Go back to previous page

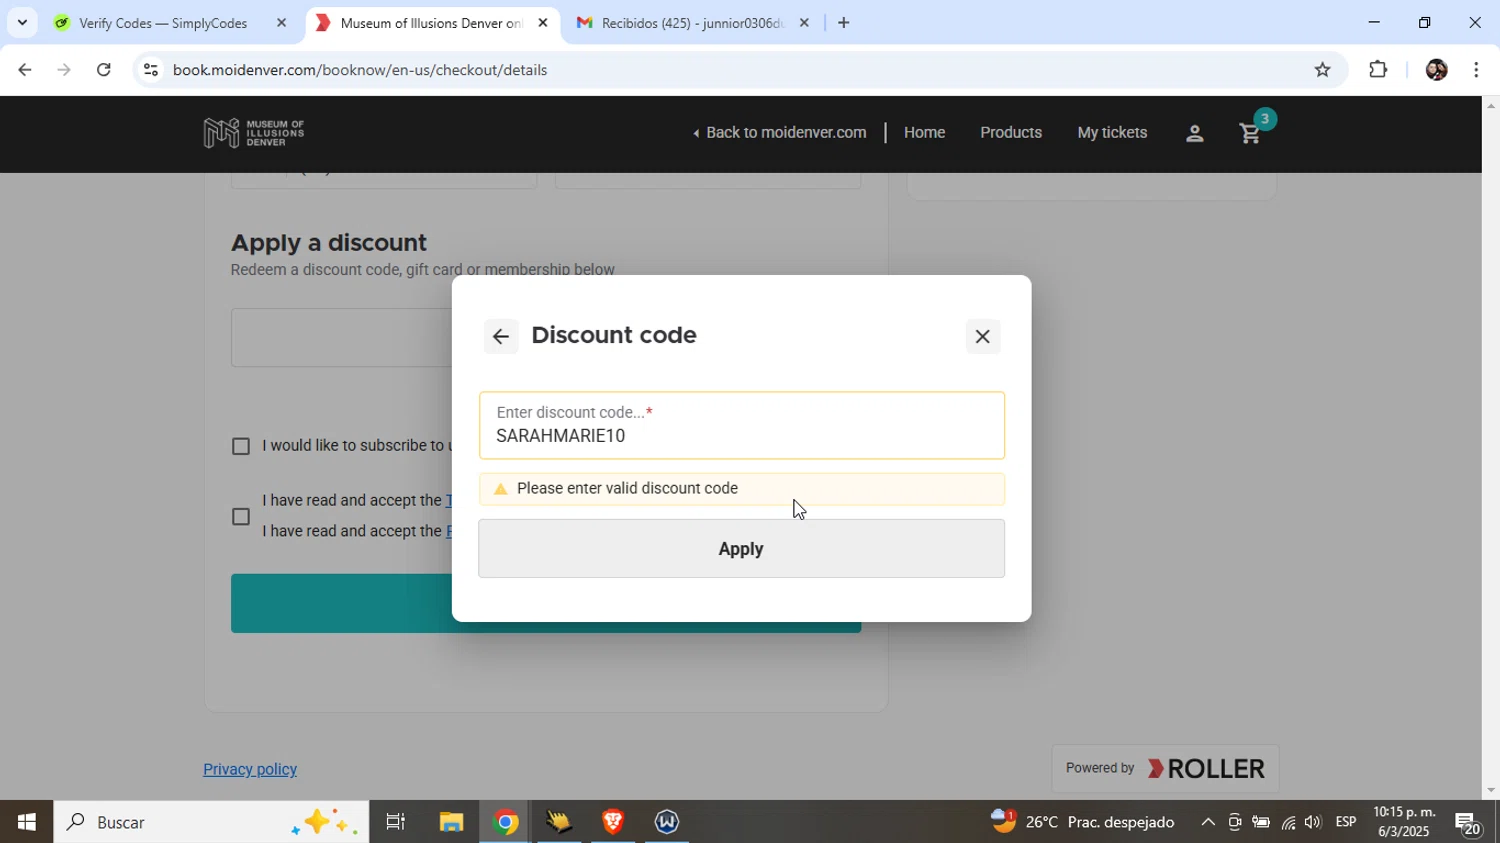coord(24,70)
